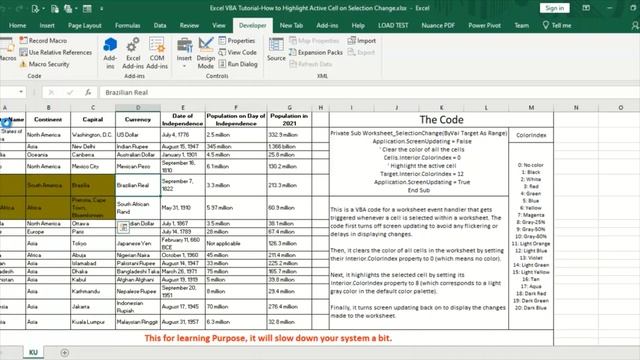This screenshot has height=360, width=640.
Task: Select the Developer tab
Action: (x=253, y=25)
